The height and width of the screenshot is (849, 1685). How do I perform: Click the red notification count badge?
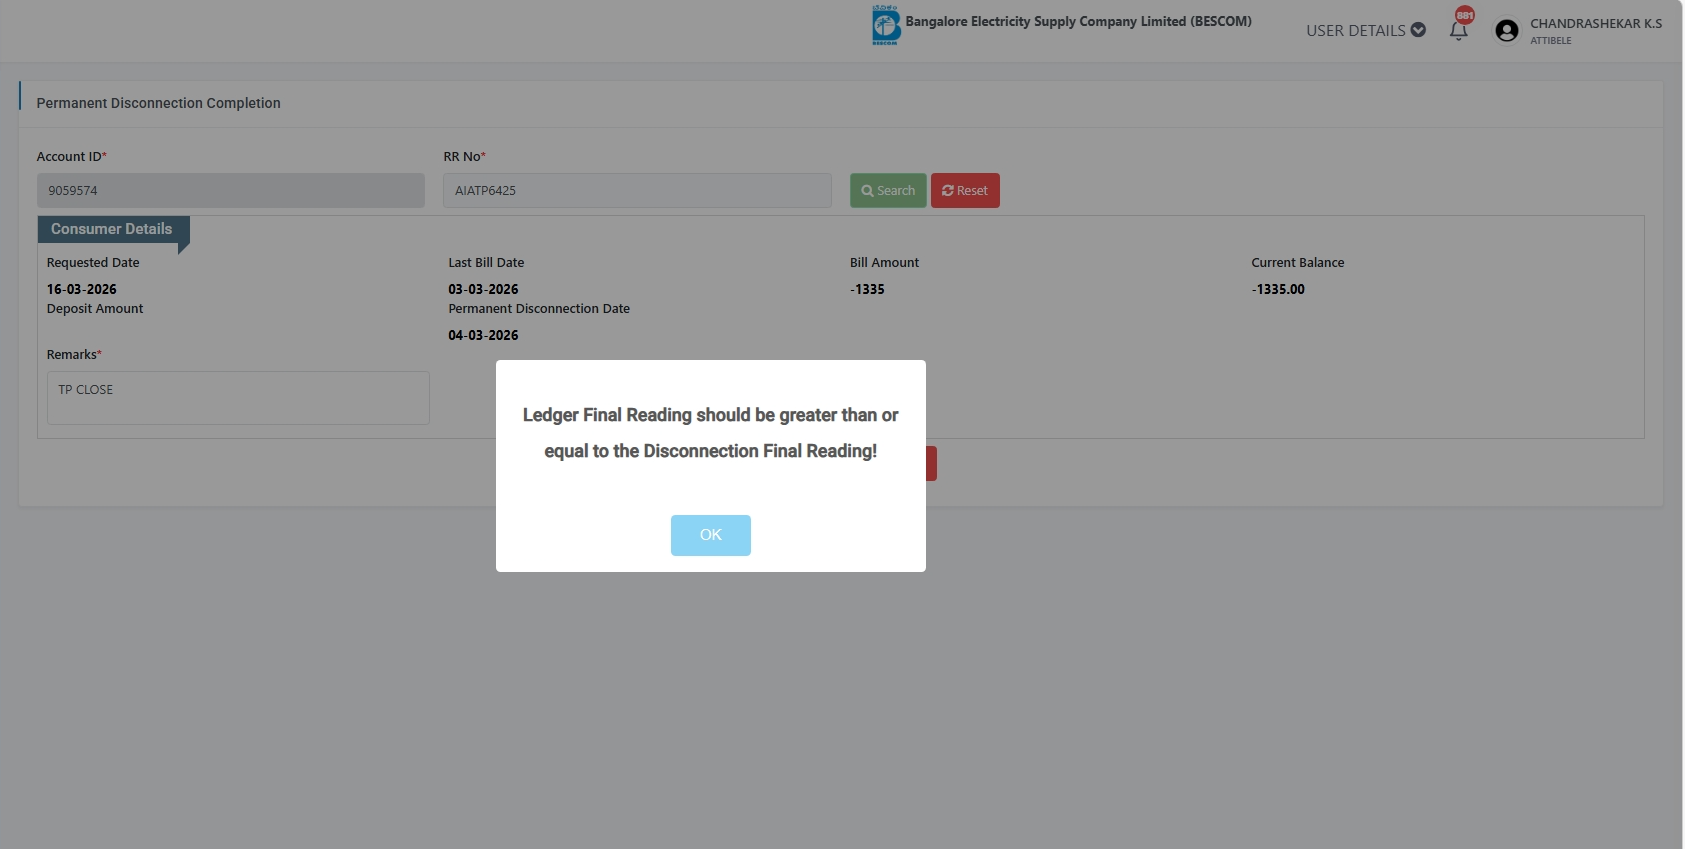1465,15
